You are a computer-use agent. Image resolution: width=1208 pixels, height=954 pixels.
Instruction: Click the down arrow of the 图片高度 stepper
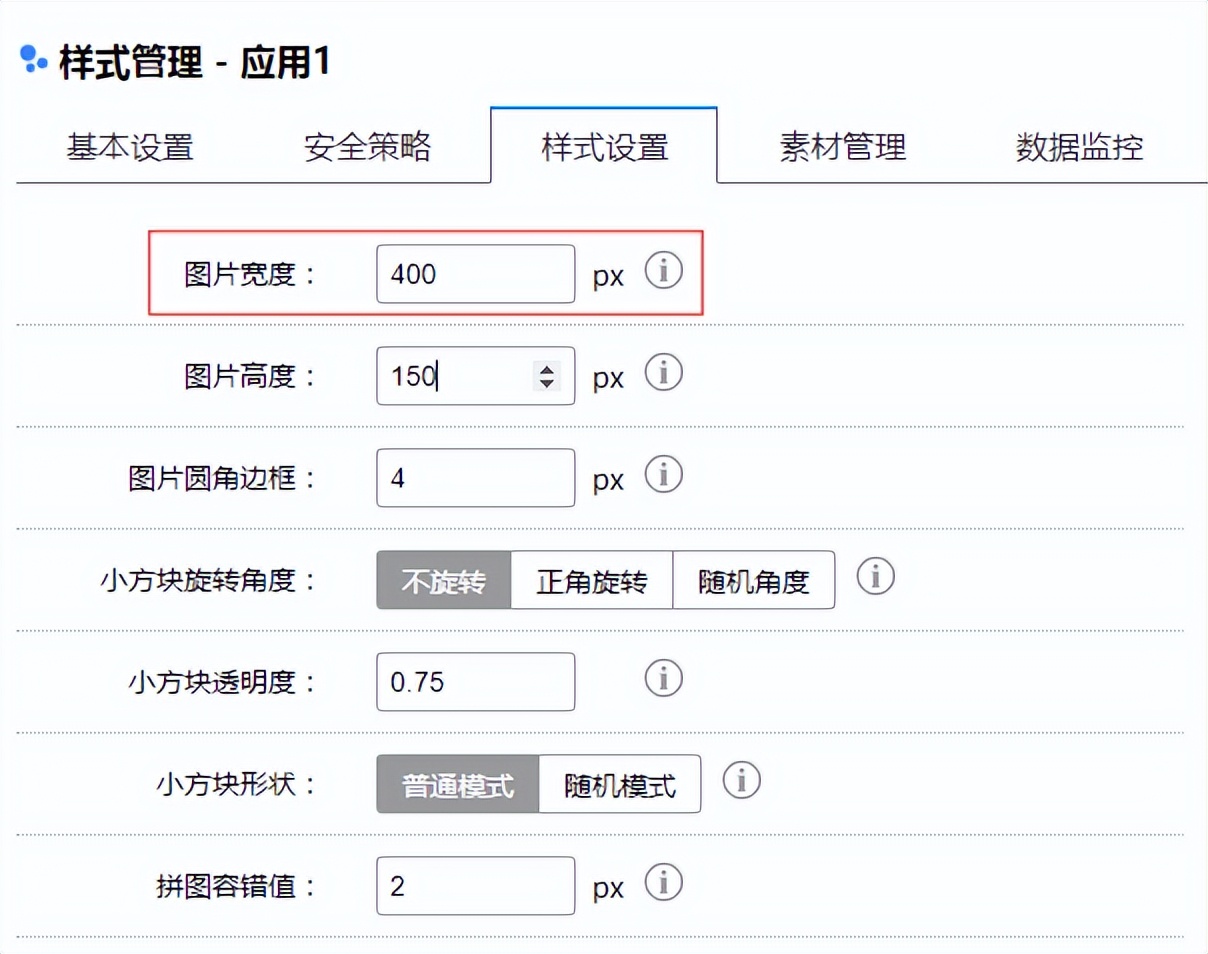[549, 383]
